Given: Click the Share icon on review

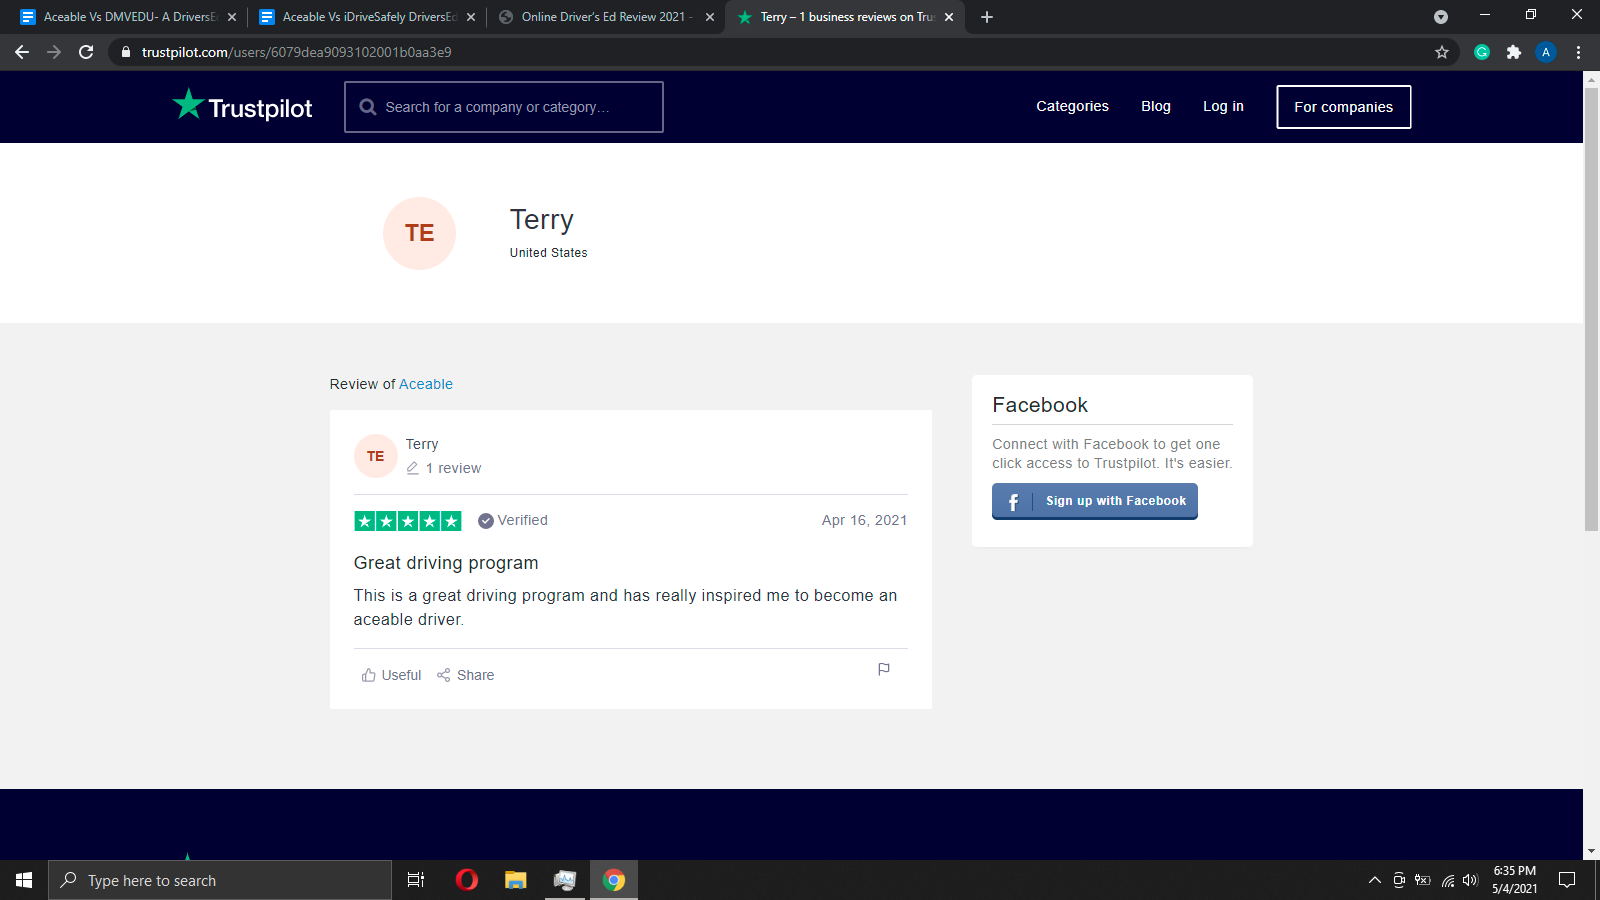Looking at the screenshot, I should coord(444,675).
